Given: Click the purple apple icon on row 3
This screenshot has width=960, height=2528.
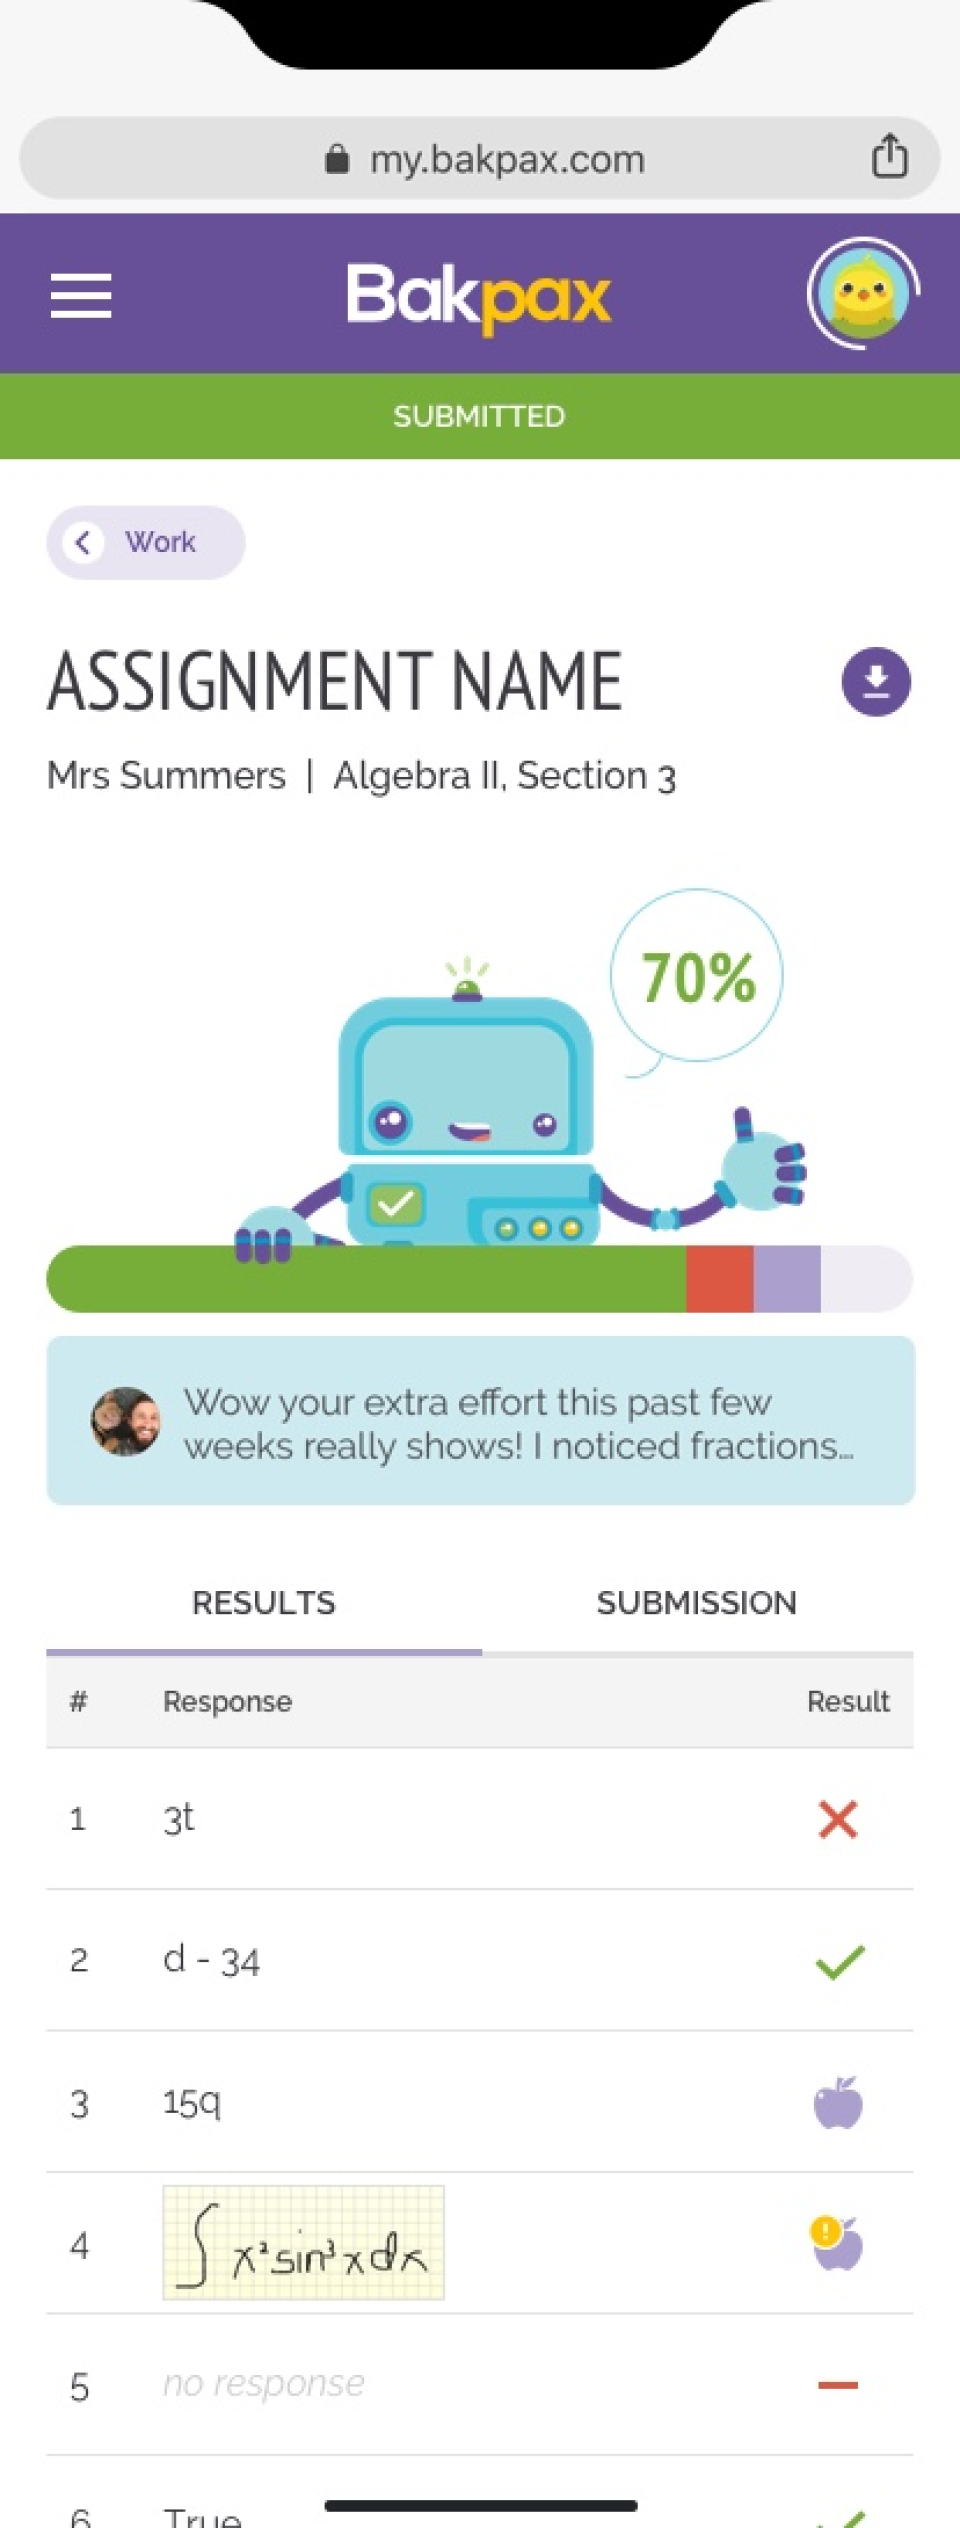Looking at the screenshot, I should [x=838, y=2103].
